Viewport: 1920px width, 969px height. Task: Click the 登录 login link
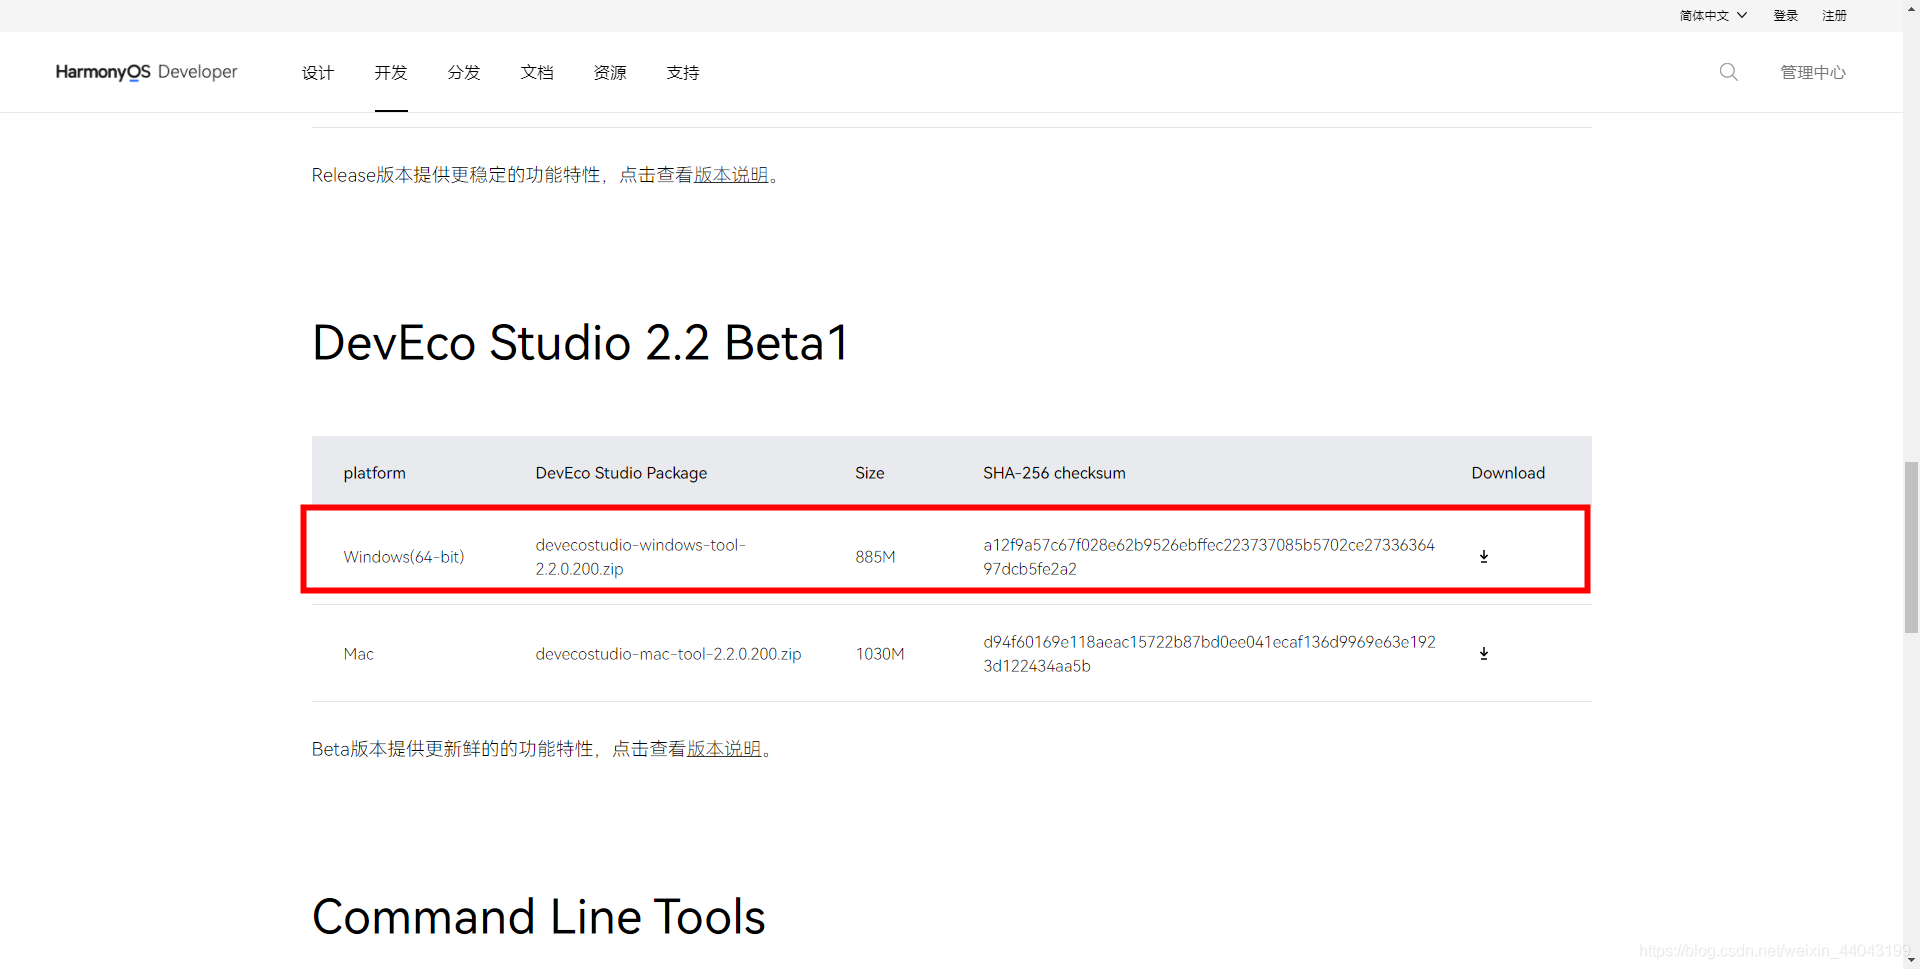(x=1786, y=16)
